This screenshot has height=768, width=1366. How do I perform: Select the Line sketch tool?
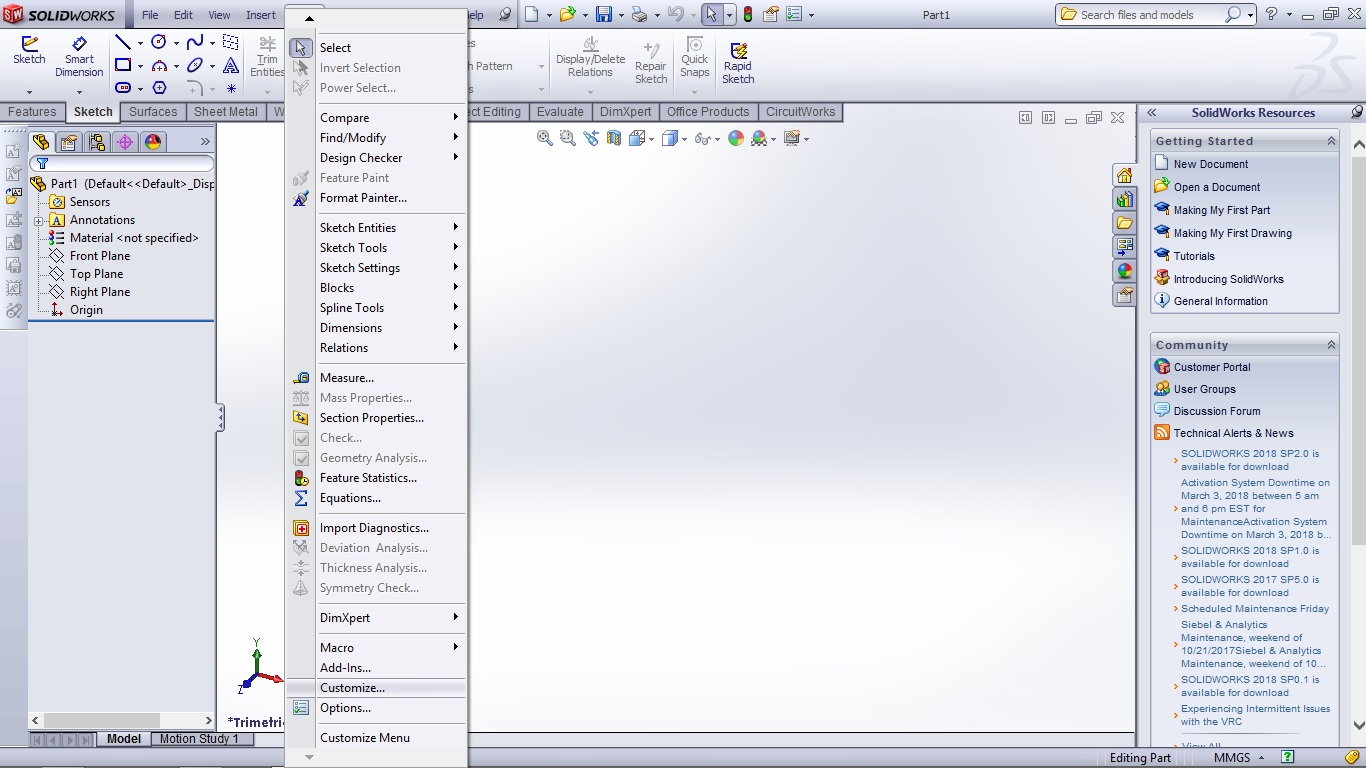click(x=124, y=41)
